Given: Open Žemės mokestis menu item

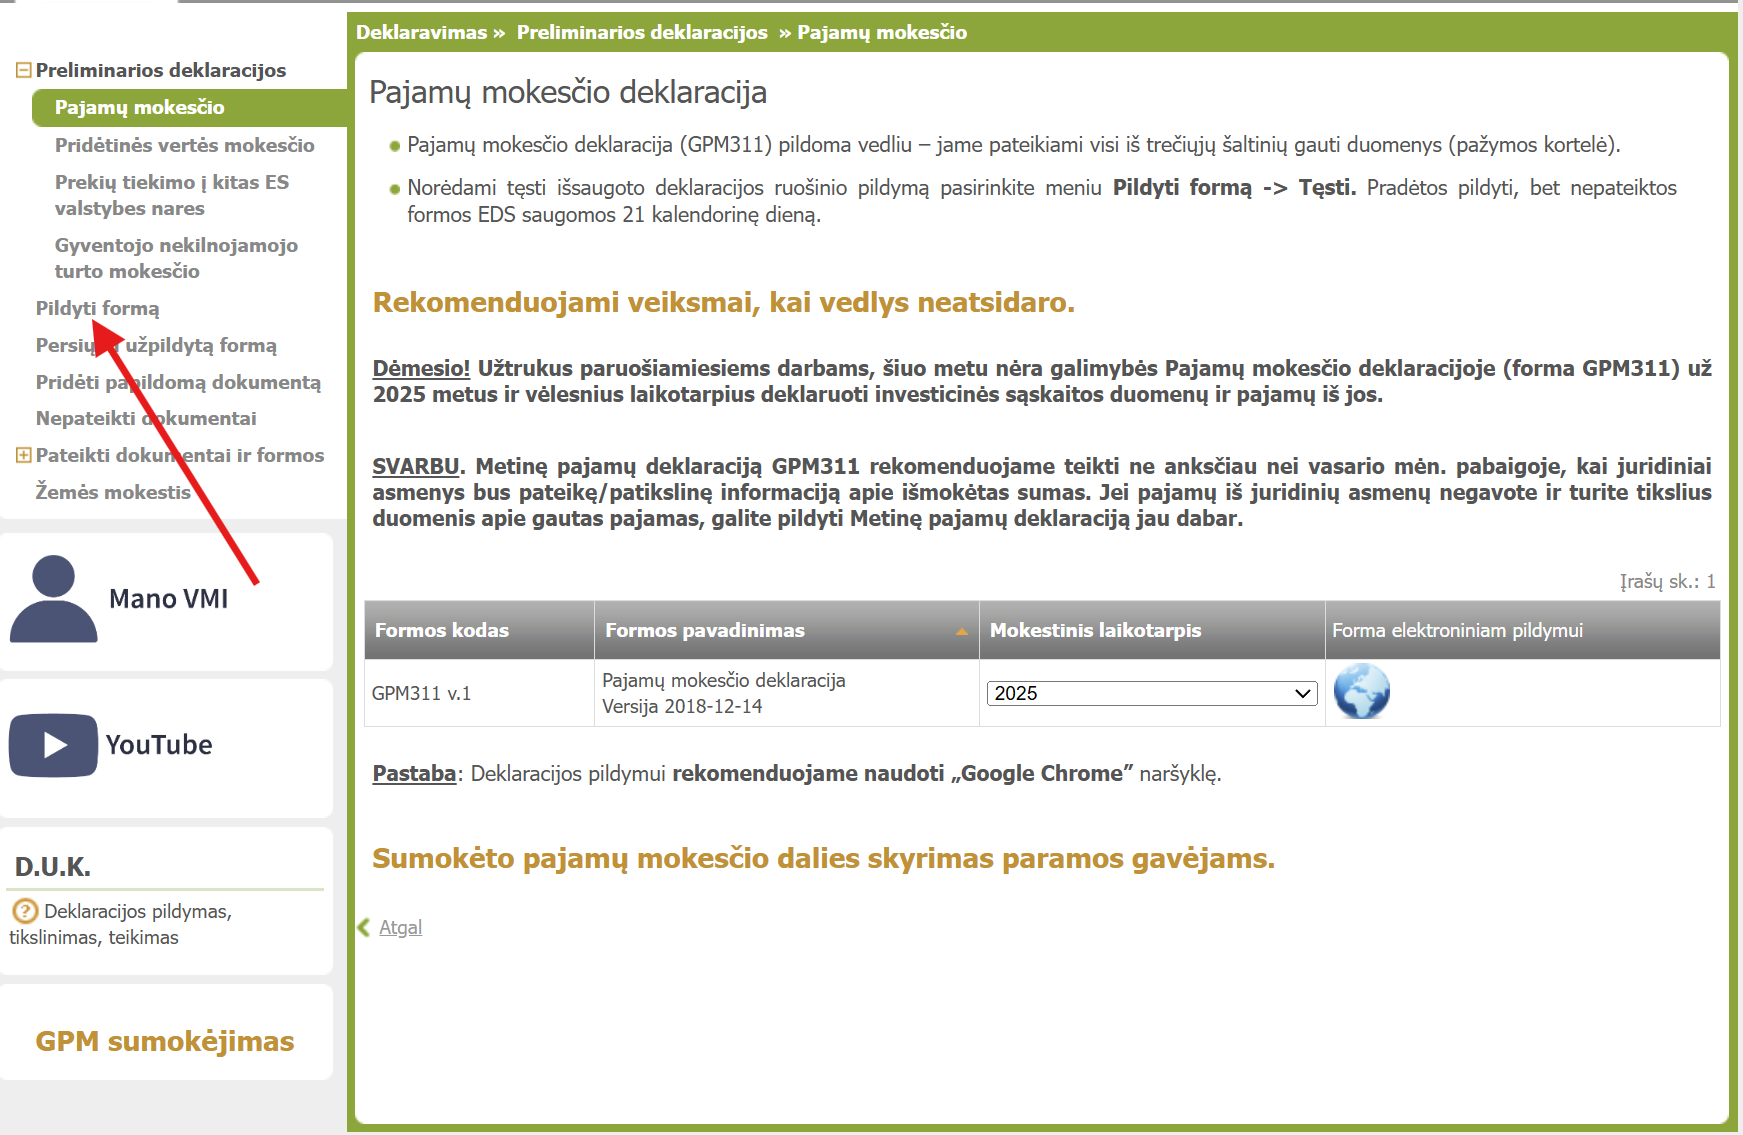Looking at the screenshot, I should click(113, 492).
